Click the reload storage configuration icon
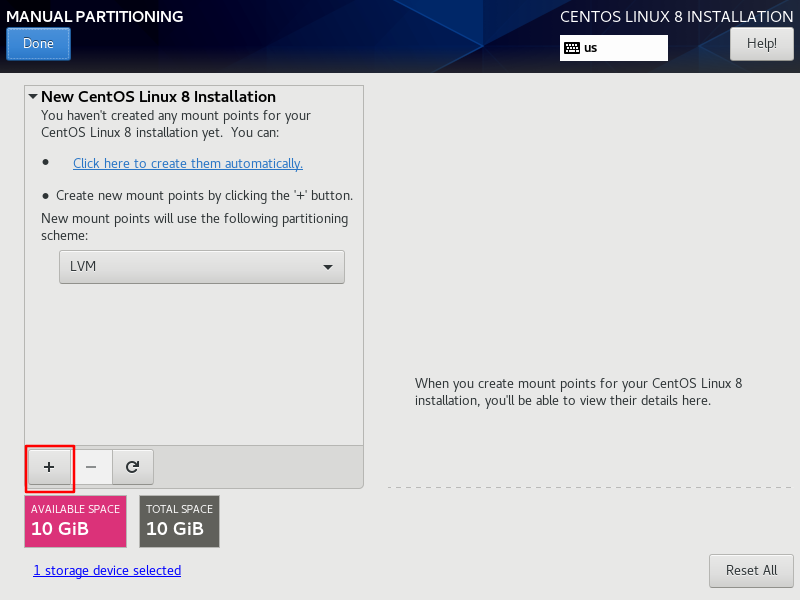 pos(133,467)
